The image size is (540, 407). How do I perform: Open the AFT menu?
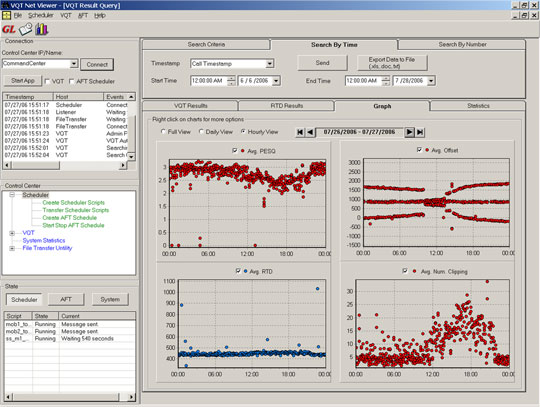coord(83,15)
